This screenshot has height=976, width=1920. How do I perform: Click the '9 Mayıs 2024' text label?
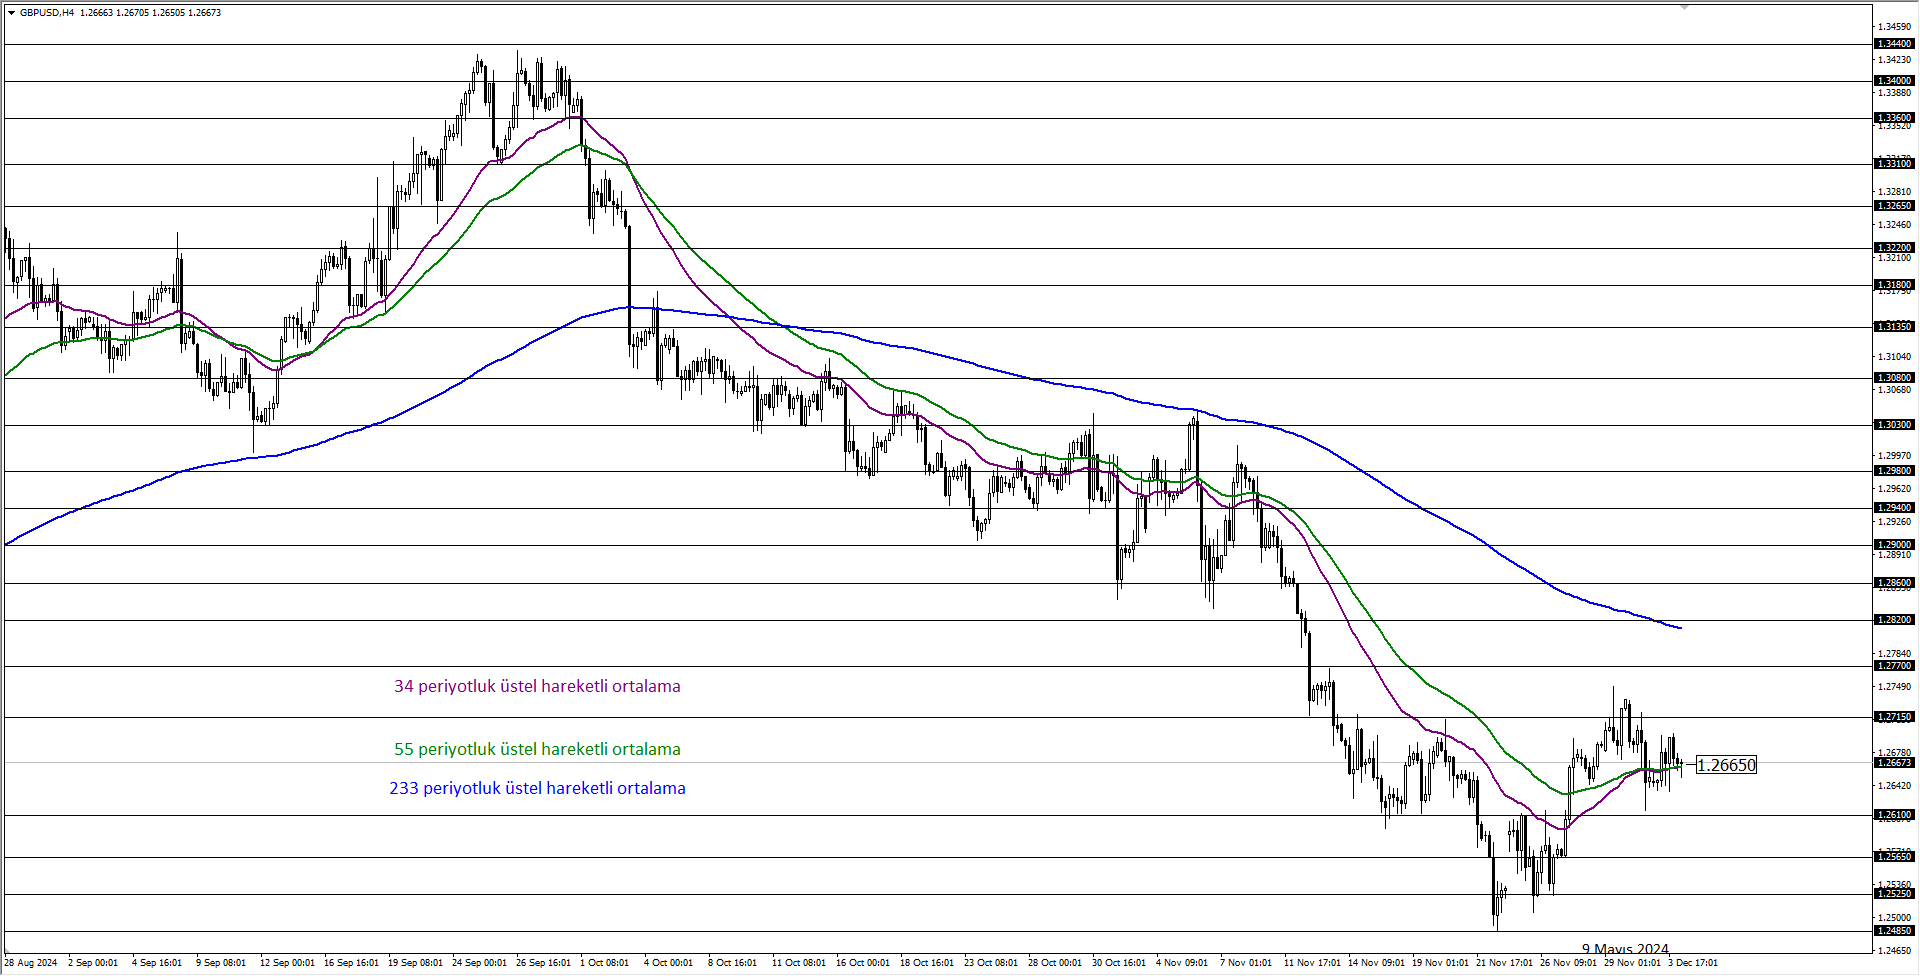point(1625,949)
